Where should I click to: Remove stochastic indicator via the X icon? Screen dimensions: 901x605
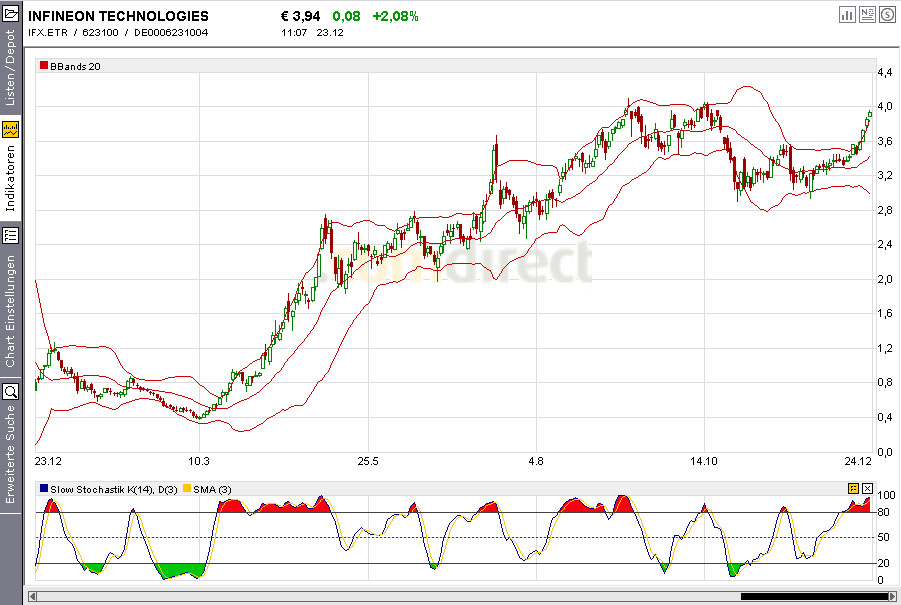coord(867,488)
